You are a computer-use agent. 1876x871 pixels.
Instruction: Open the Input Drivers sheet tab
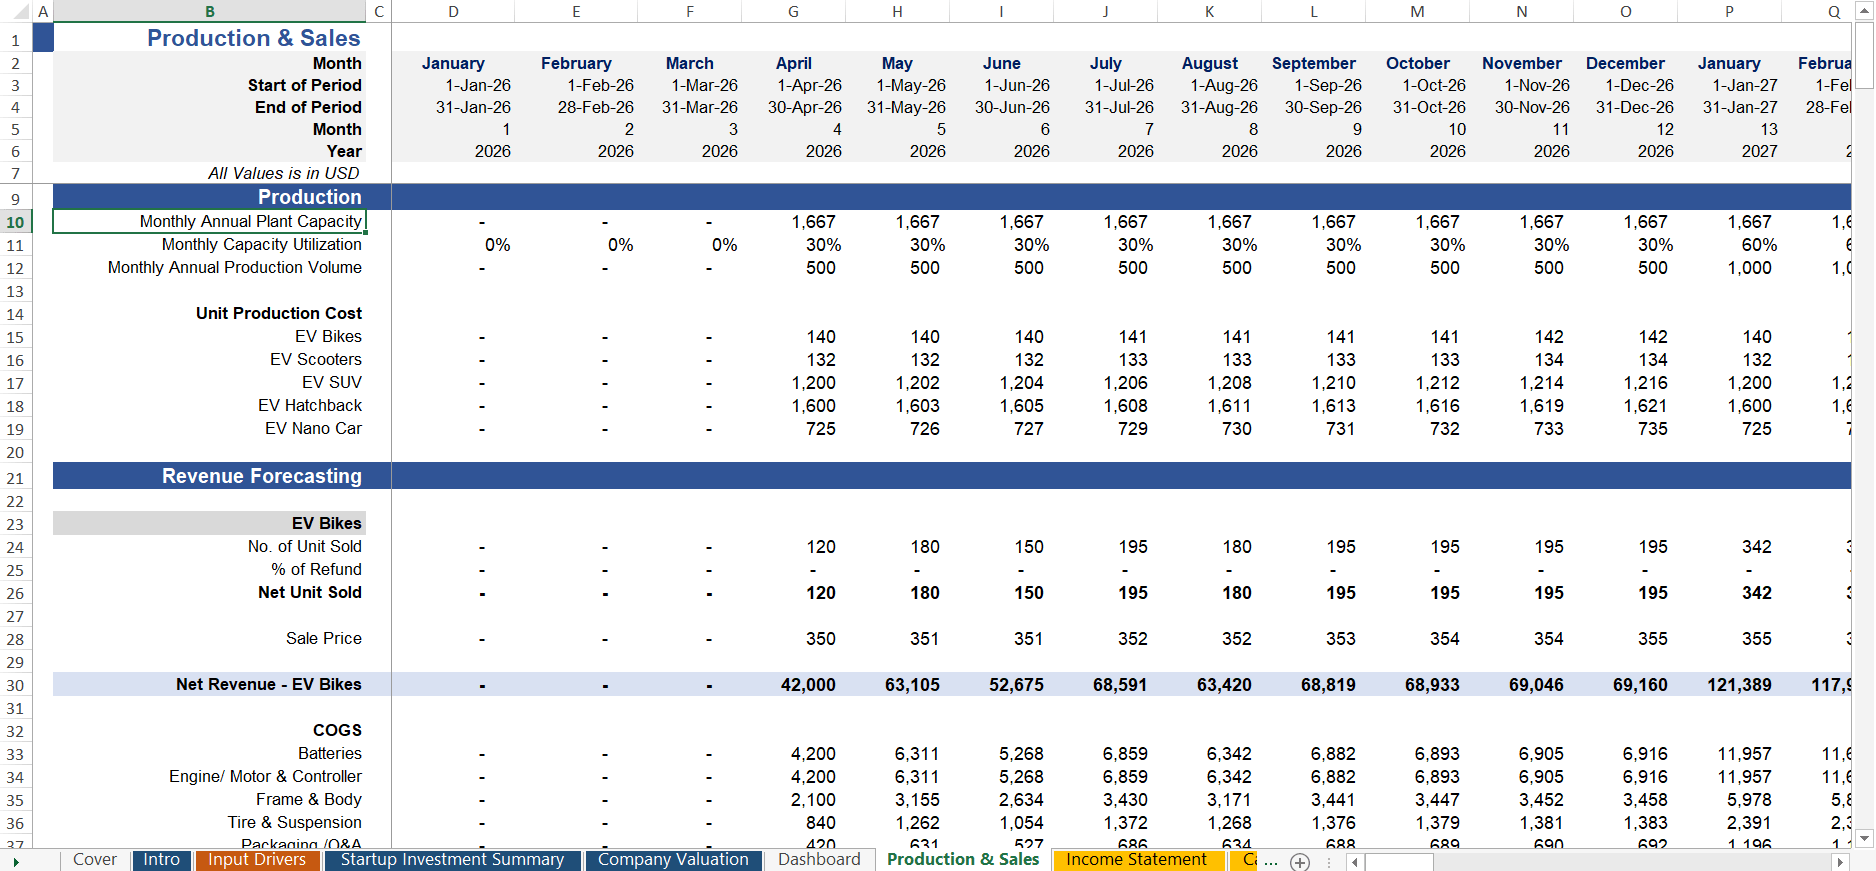coord(257,860)
